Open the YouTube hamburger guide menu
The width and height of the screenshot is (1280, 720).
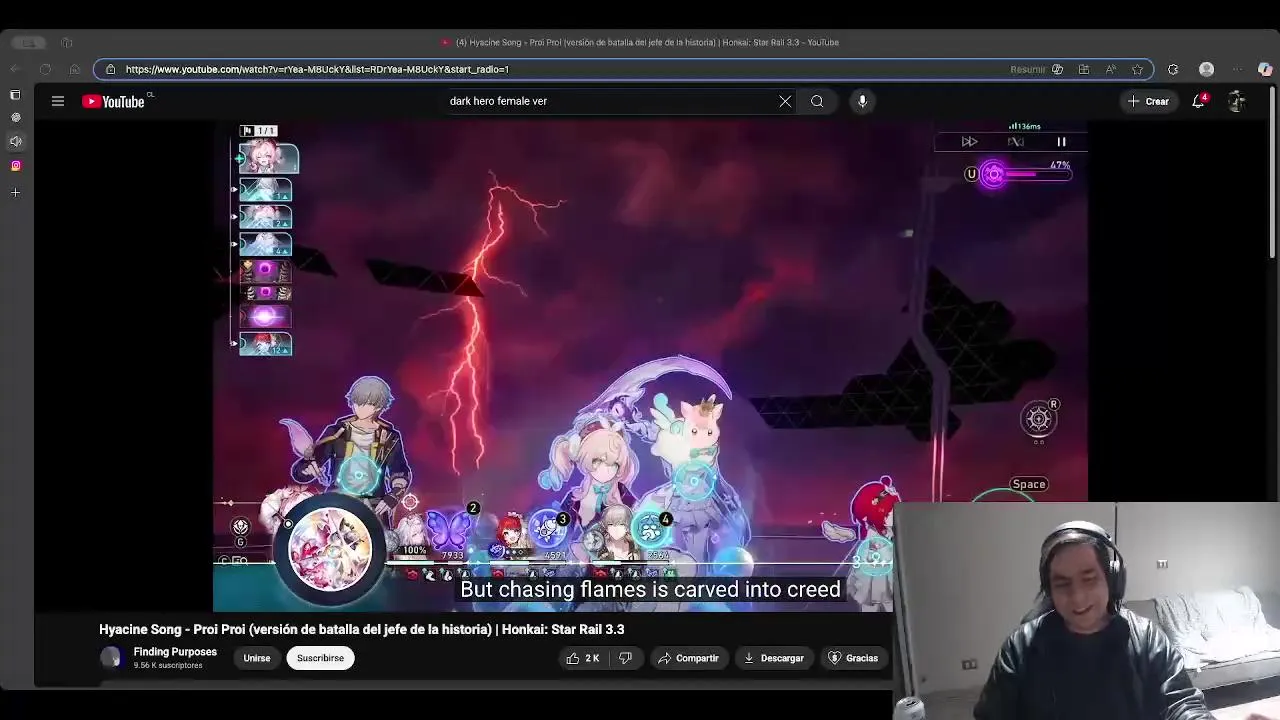point(58,101)
